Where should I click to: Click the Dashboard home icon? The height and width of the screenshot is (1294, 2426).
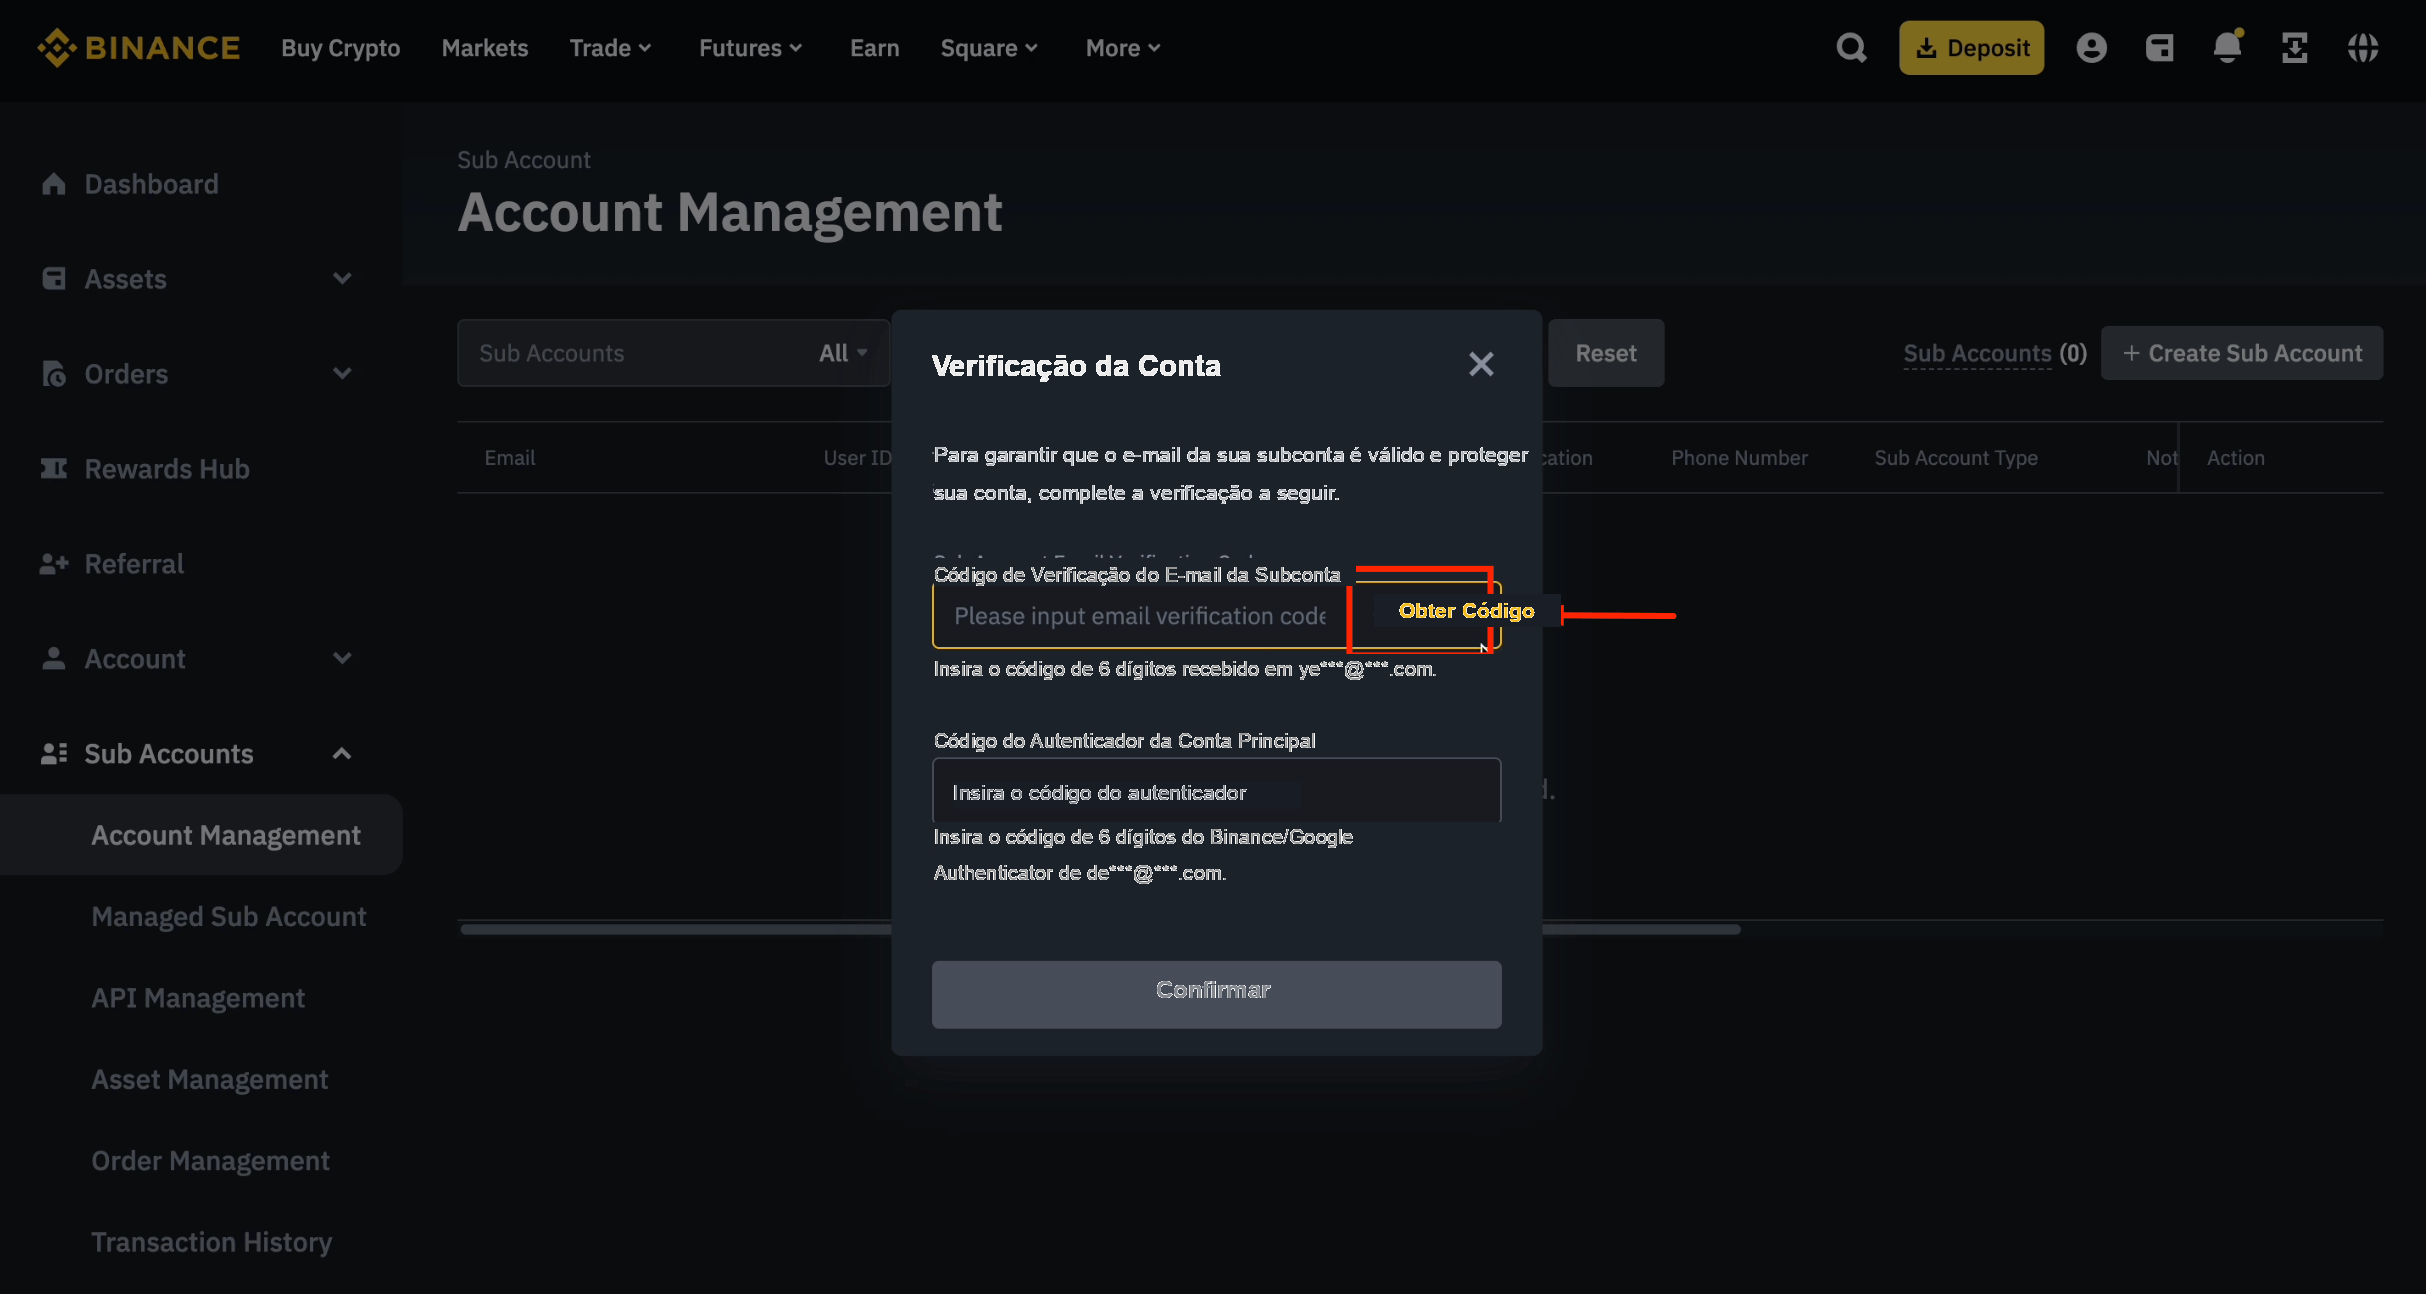click(54, 184)
